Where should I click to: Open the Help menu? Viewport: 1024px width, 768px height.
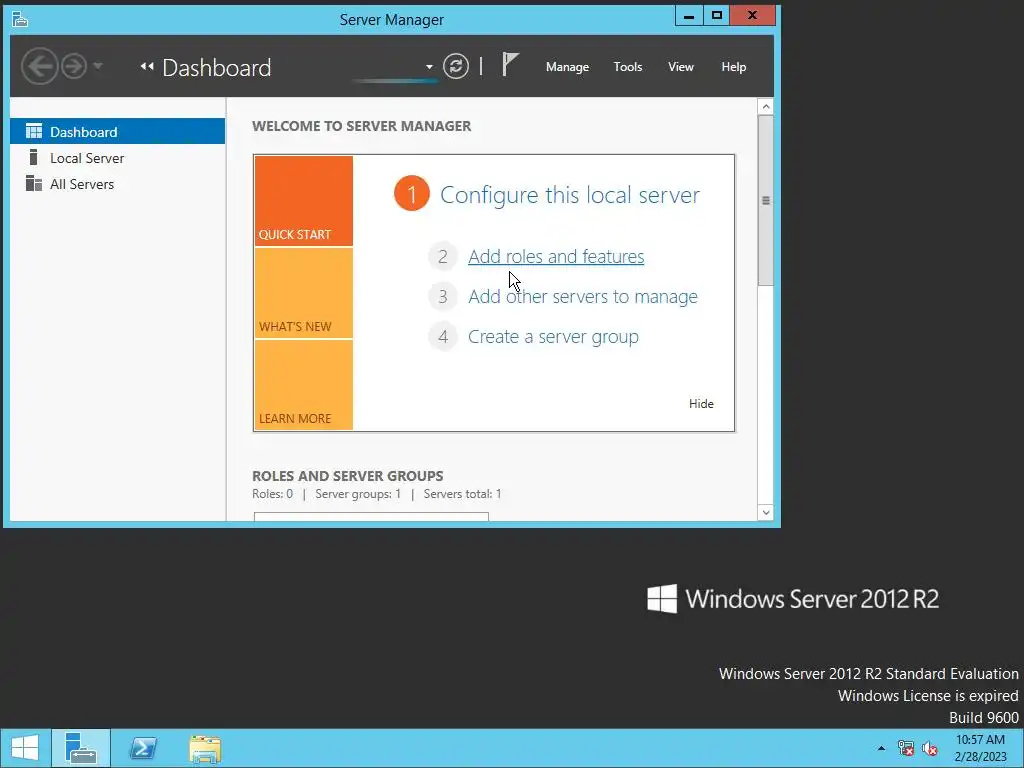(x=733, y=67)
